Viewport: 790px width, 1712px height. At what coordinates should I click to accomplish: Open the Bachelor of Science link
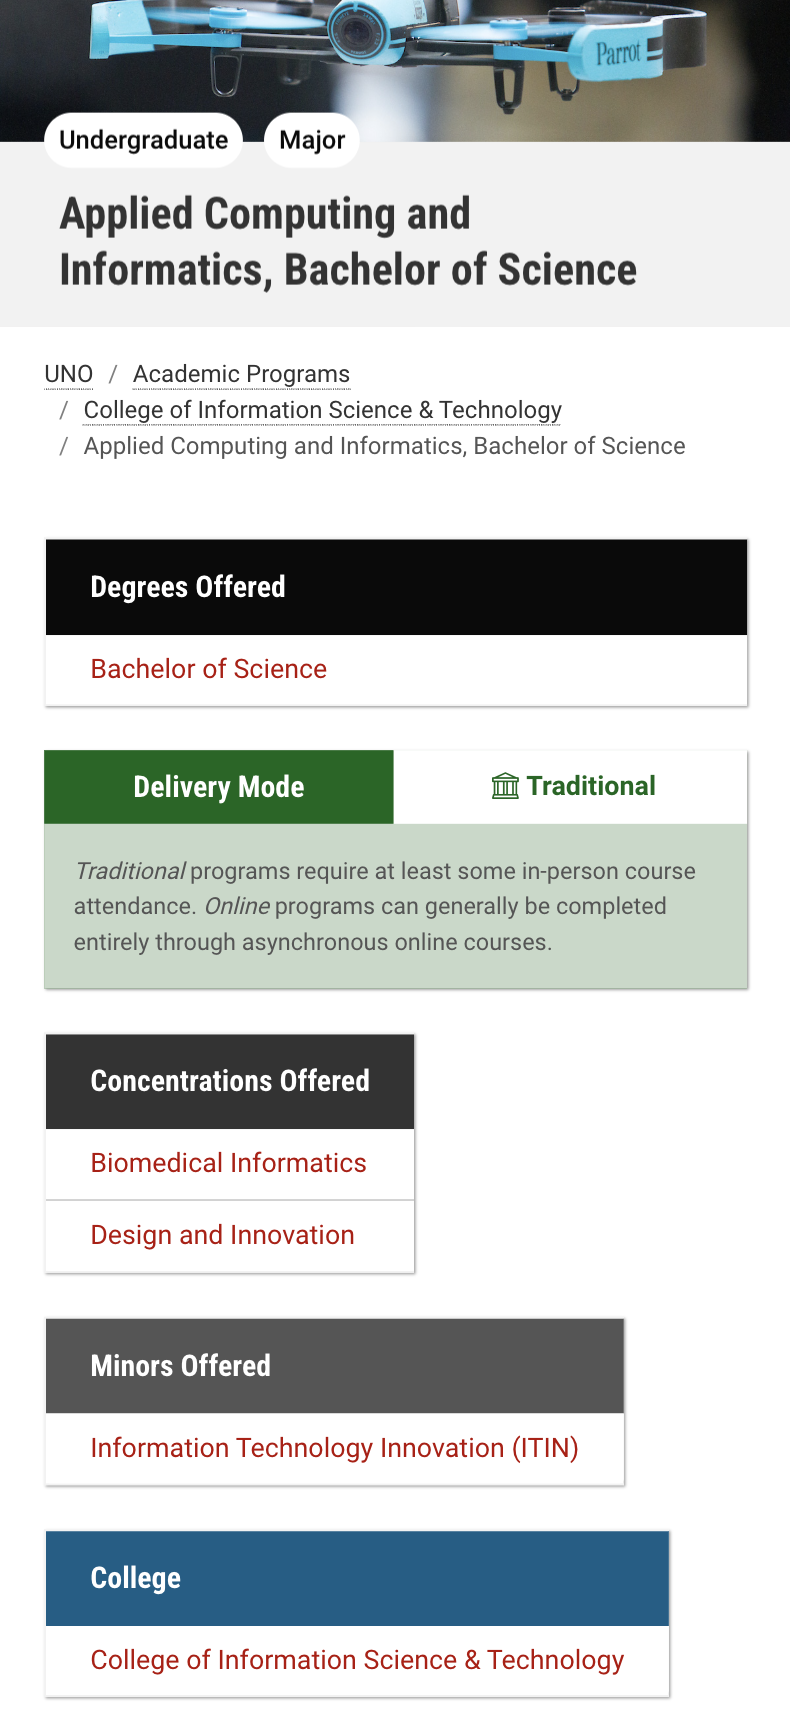(208, 669)
